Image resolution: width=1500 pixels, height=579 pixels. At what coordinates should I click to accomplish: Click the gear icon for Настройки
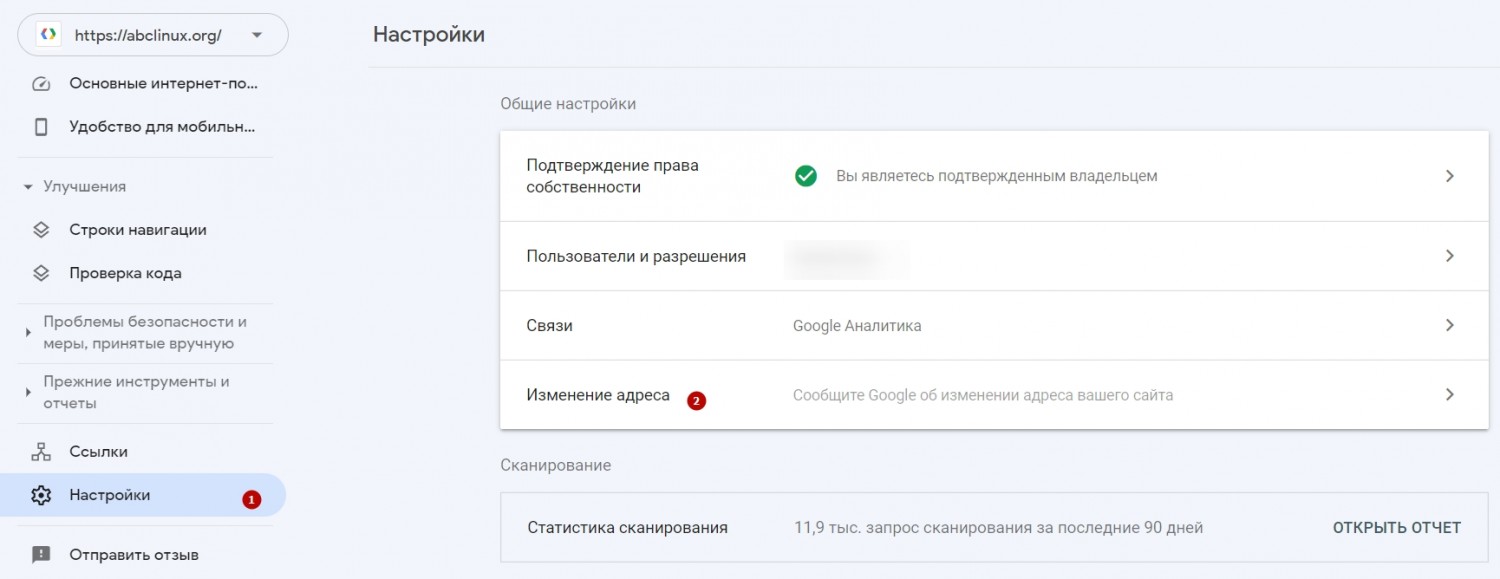coord(41,495)
